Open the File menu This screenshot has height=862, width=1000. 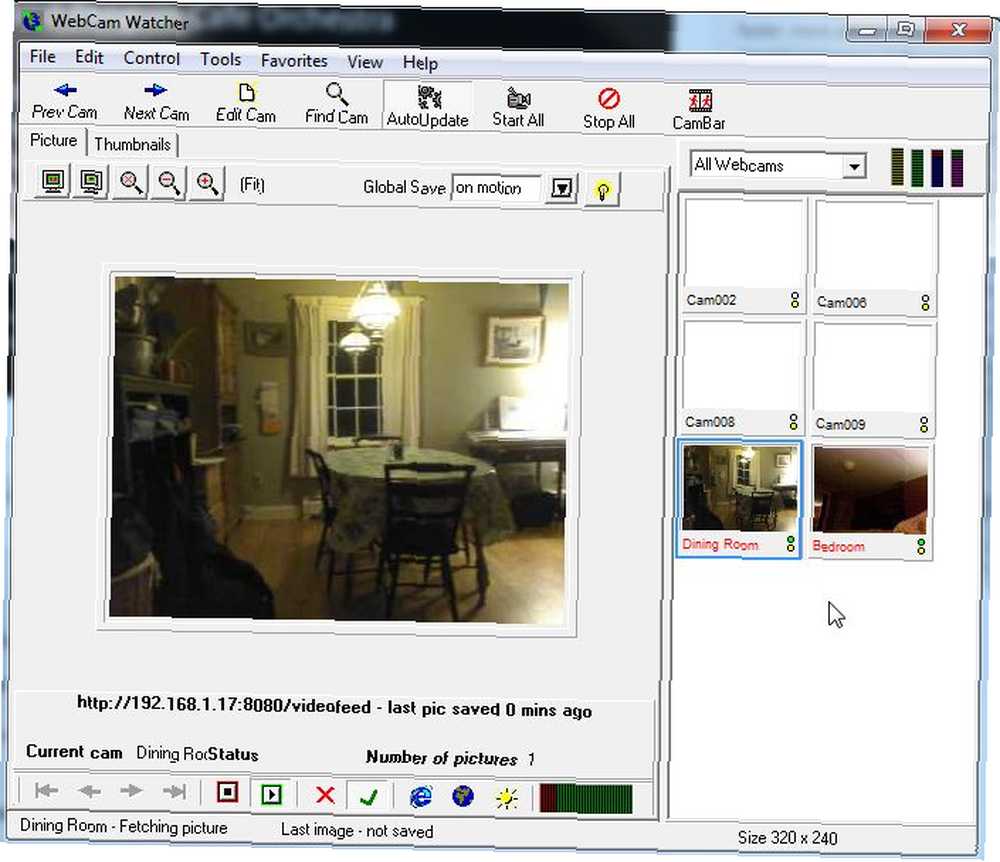point(43,57)
